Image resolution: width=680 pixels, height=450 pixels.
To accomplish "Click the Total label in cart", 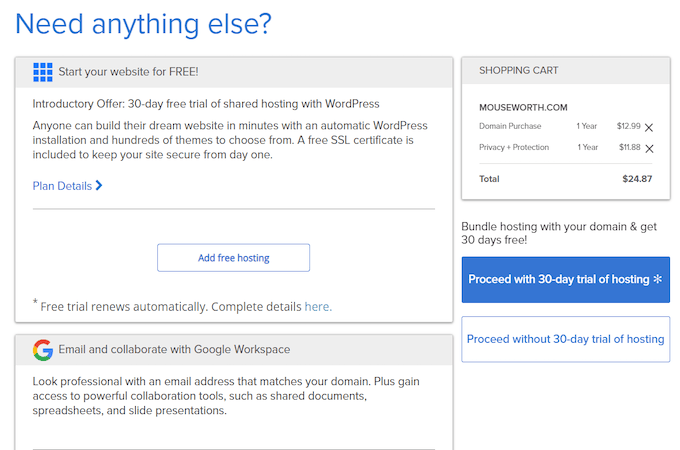I will pyautogui.click(x=489, y=179).
